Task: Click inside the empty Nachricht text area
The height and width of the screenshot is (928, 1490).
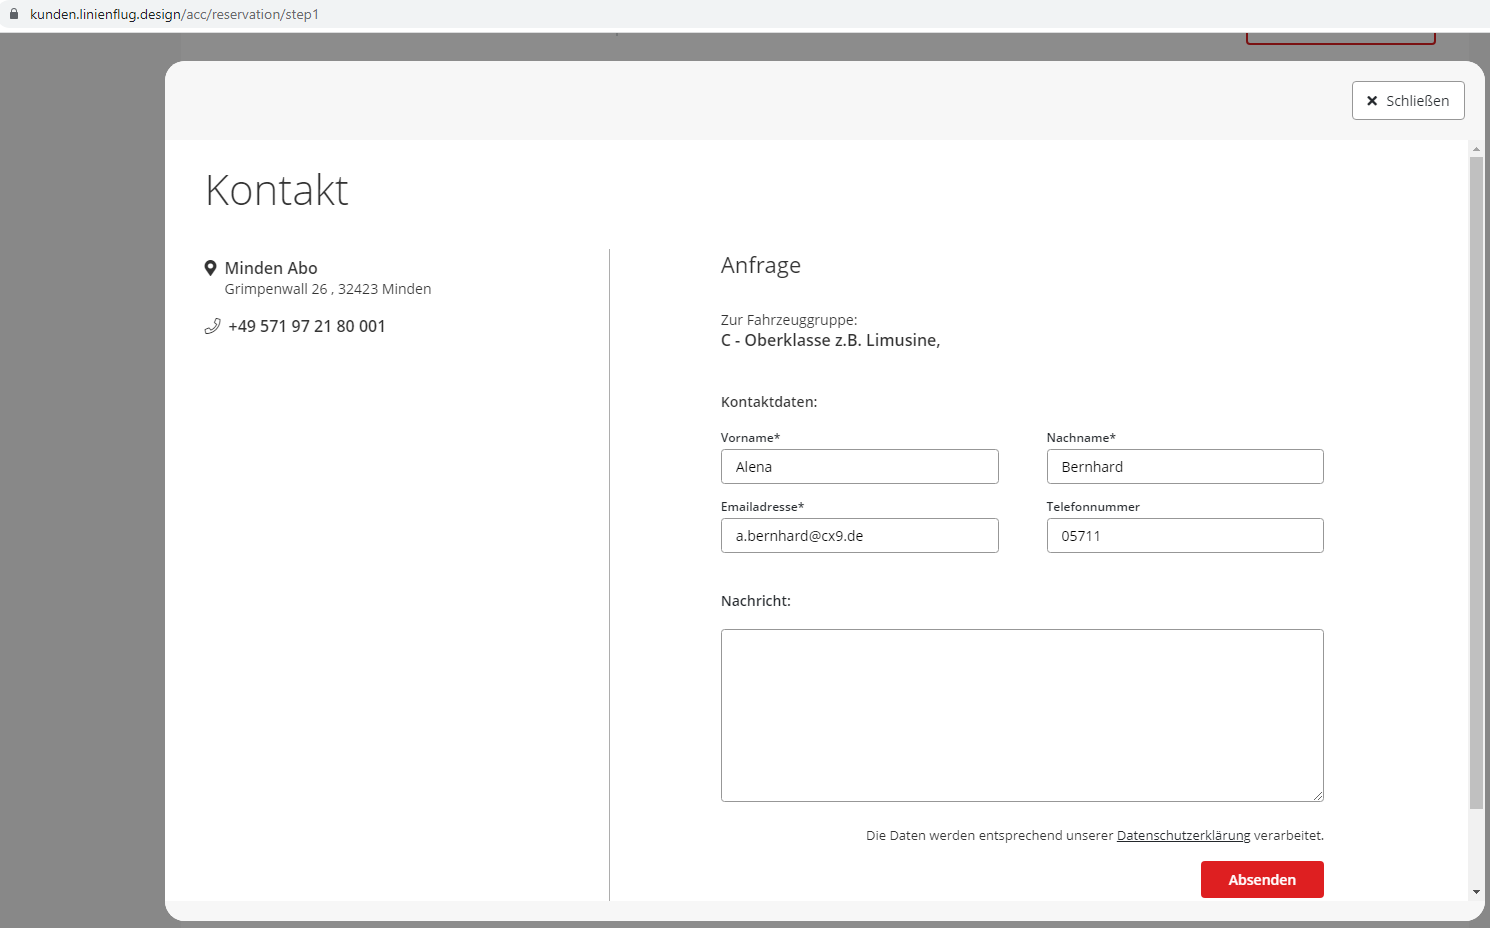Action: (1021, 715)
